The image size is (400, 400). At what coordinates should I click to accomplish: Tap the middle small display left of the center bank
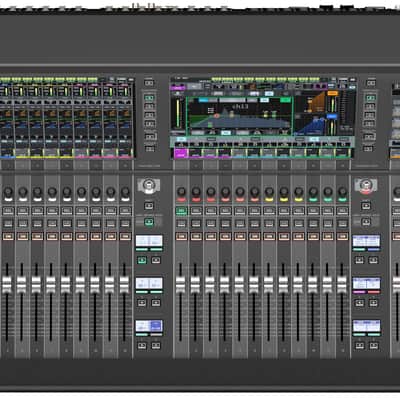point(149,283)
